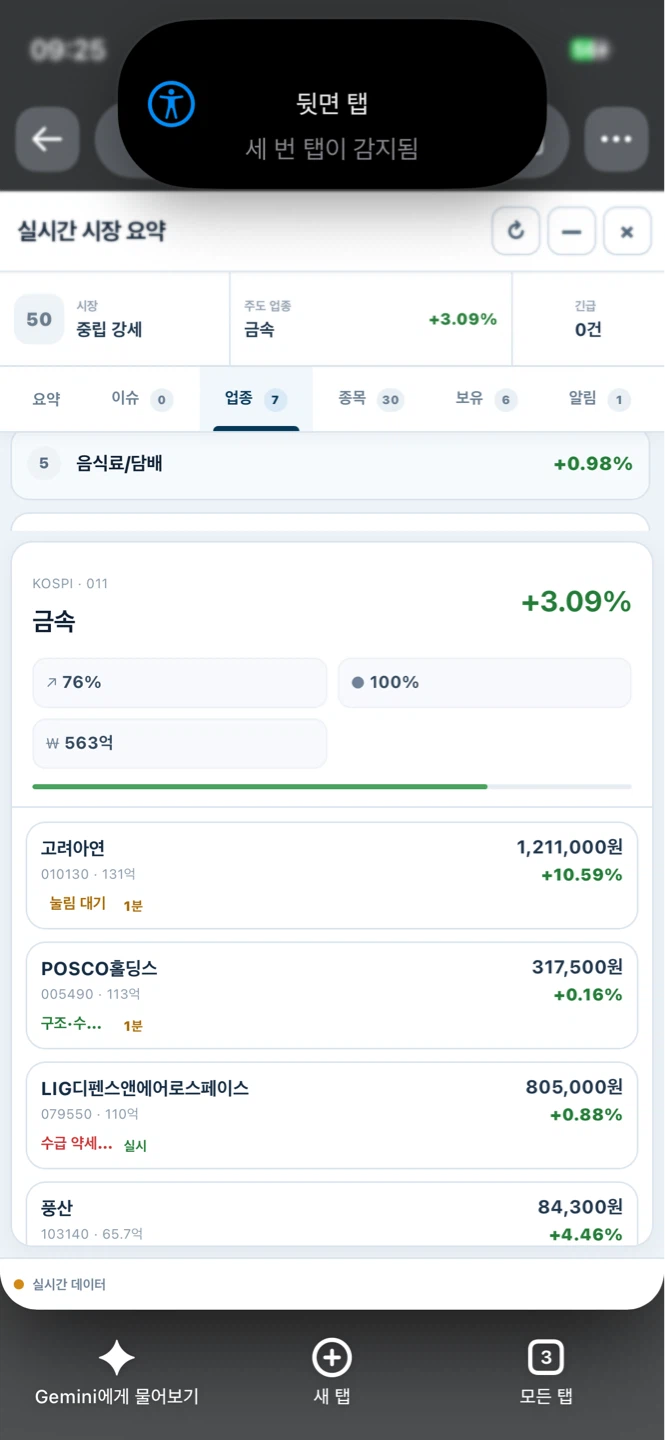
Task: Refresh the 실시간 시장 요약 panel
Action: tap(516, 232)
